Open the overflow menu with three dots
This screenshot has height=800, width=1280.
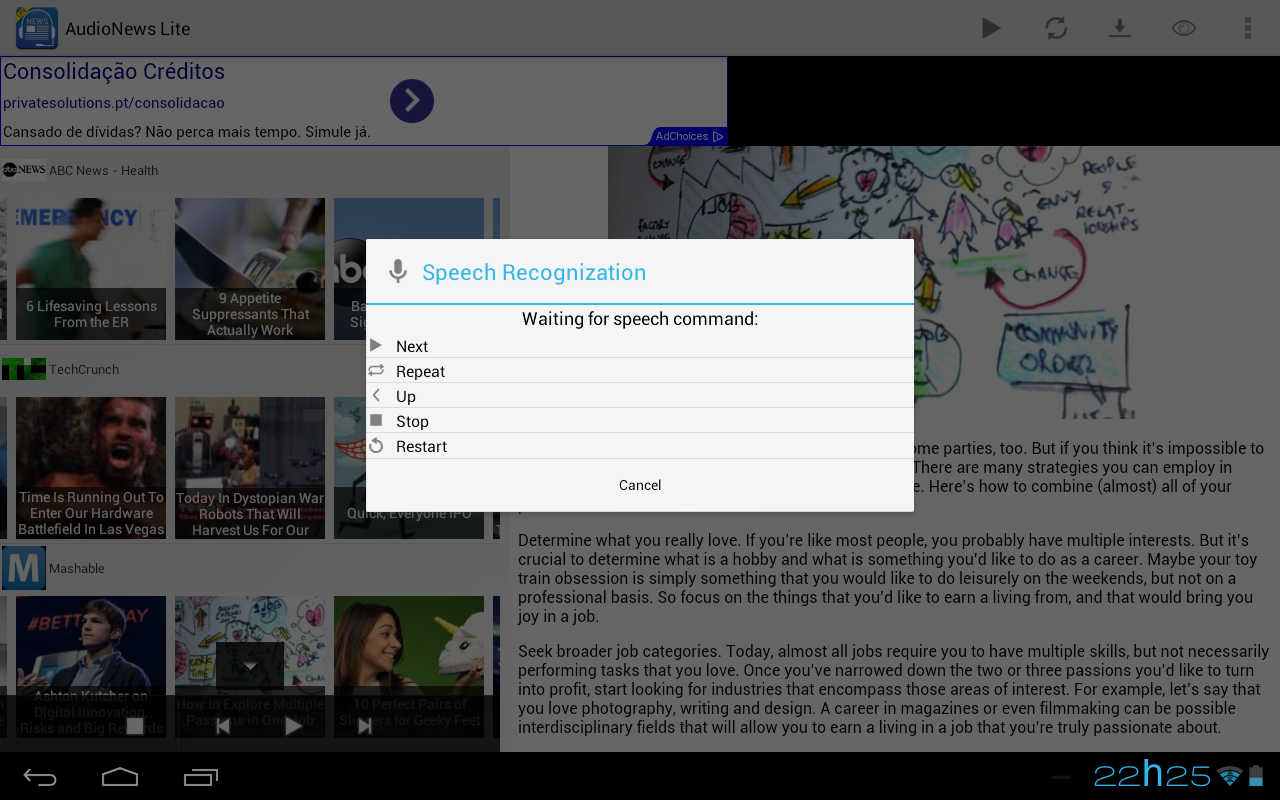[1247, 28]
